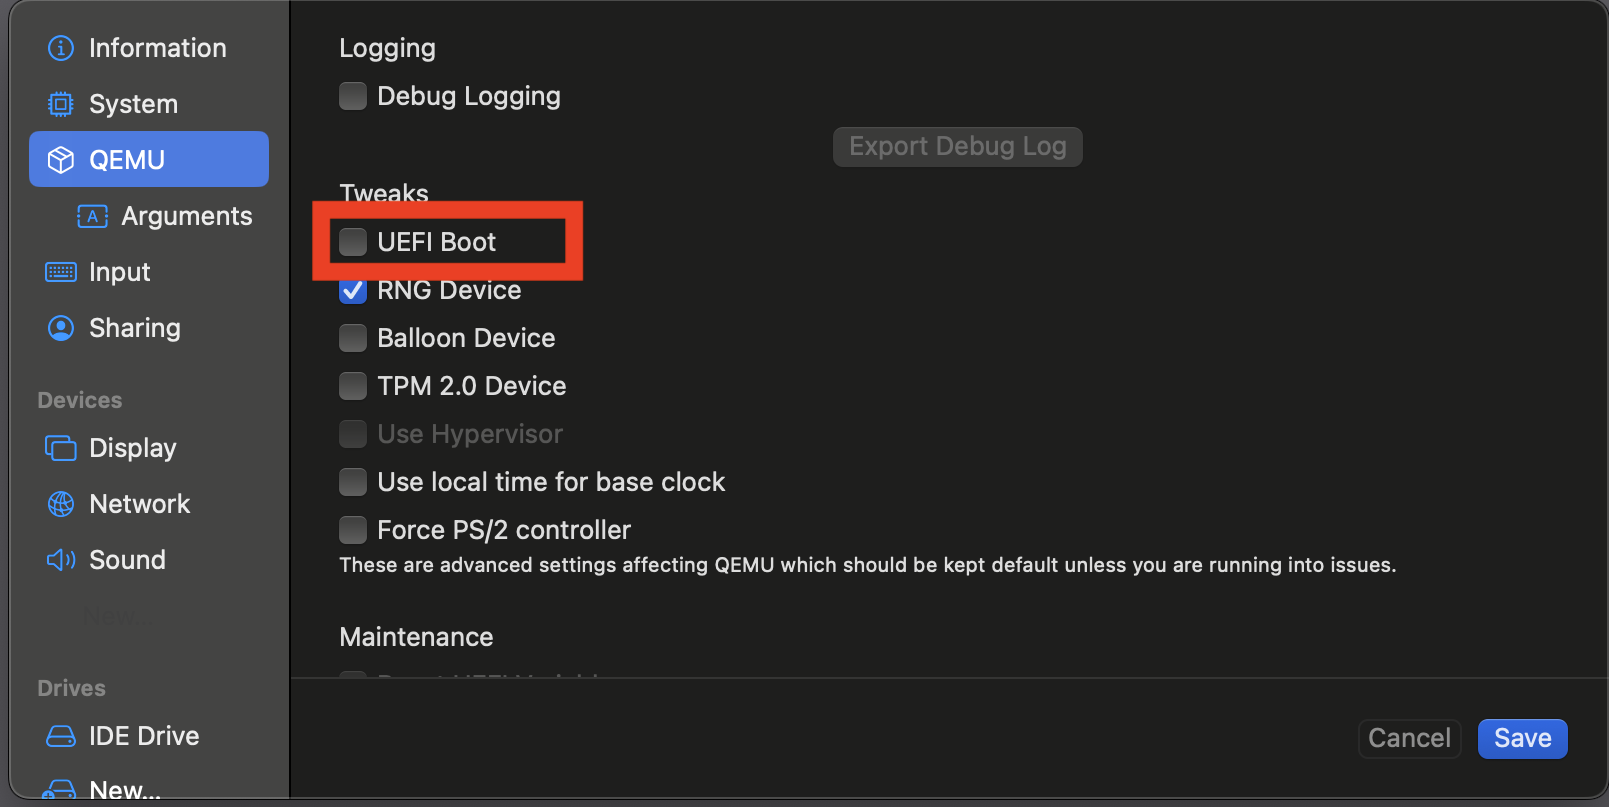Check the TPM 2.0 Device option
This screenshot has width=1609, height=807.
(x=353, y=386)
